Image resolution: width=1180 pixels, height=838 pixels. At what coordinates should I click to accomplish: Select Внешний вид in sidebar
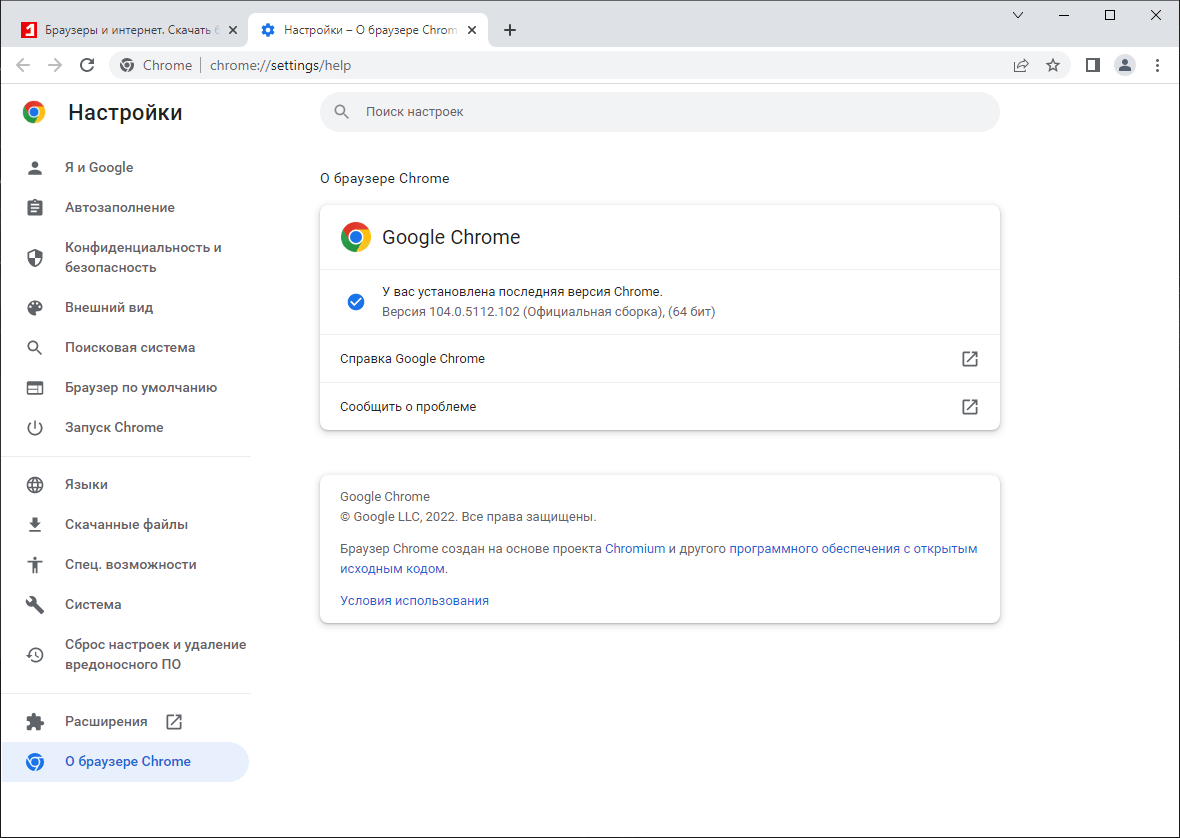(x=109, y=308)
